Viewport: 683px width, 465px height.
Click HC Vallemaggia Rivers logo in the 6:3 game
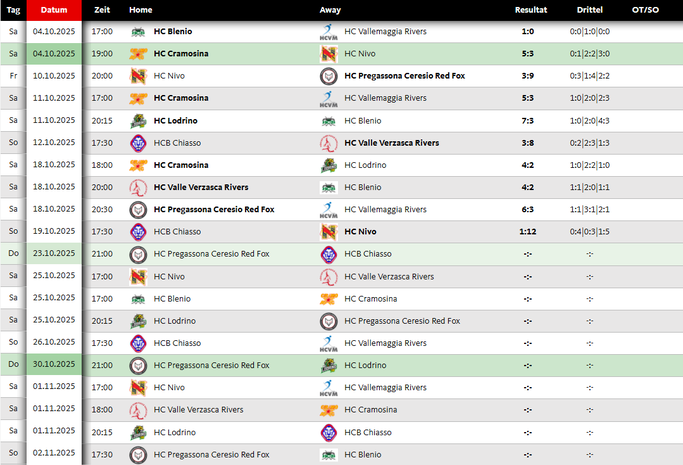327,210
